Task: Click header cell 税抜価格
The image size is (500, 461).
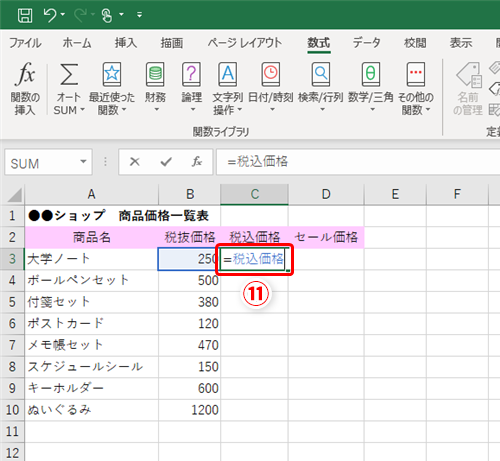Action: [190, 238]
